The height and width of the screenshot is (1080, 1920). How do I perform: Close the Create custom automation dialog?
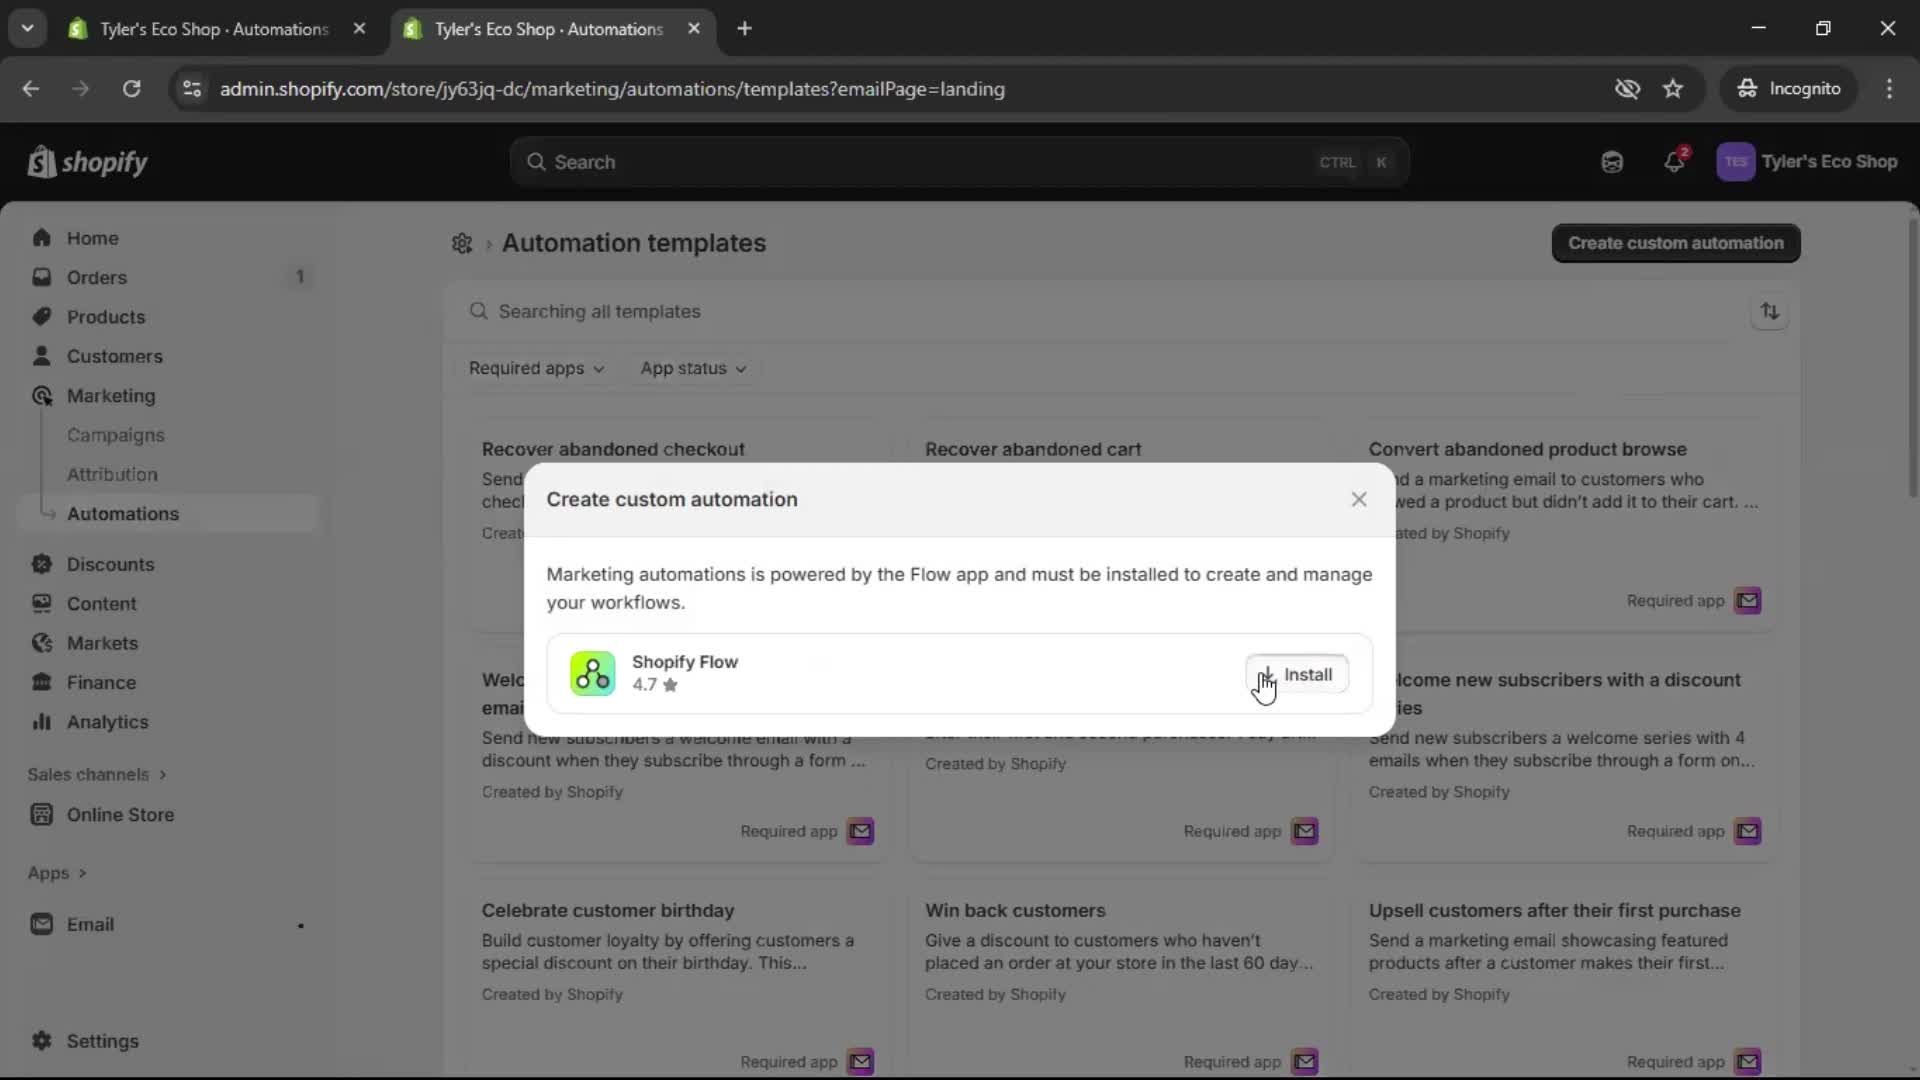coord(1359,499)
